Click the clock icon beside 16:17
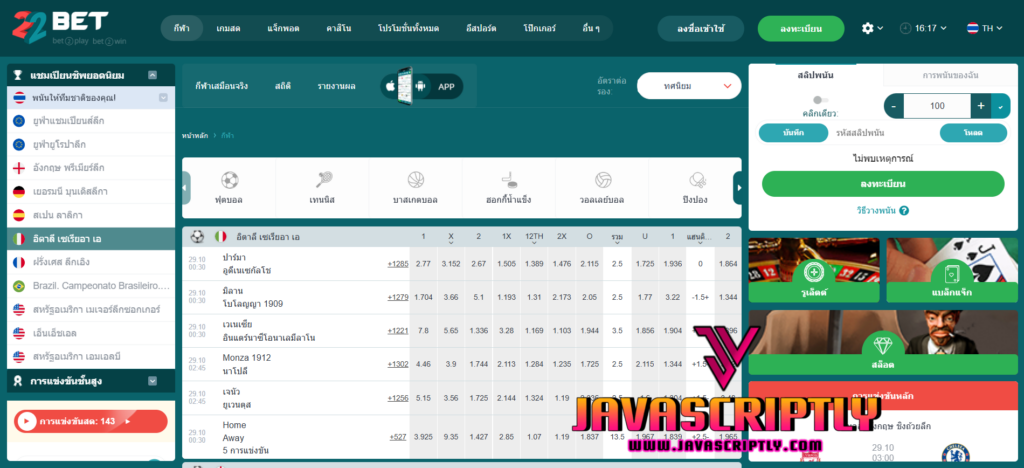 click(905, 28)
